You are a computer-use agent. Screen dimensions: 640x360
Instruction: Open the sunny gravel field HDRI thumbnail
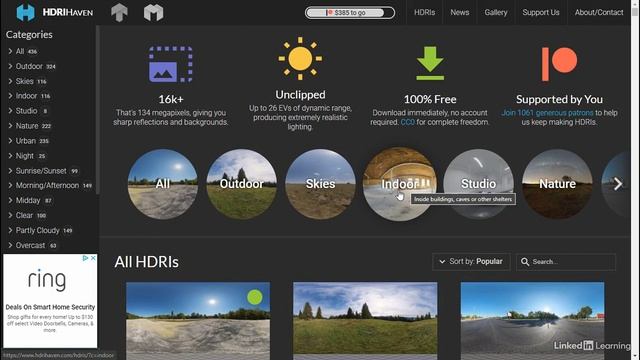click(198, 321)
